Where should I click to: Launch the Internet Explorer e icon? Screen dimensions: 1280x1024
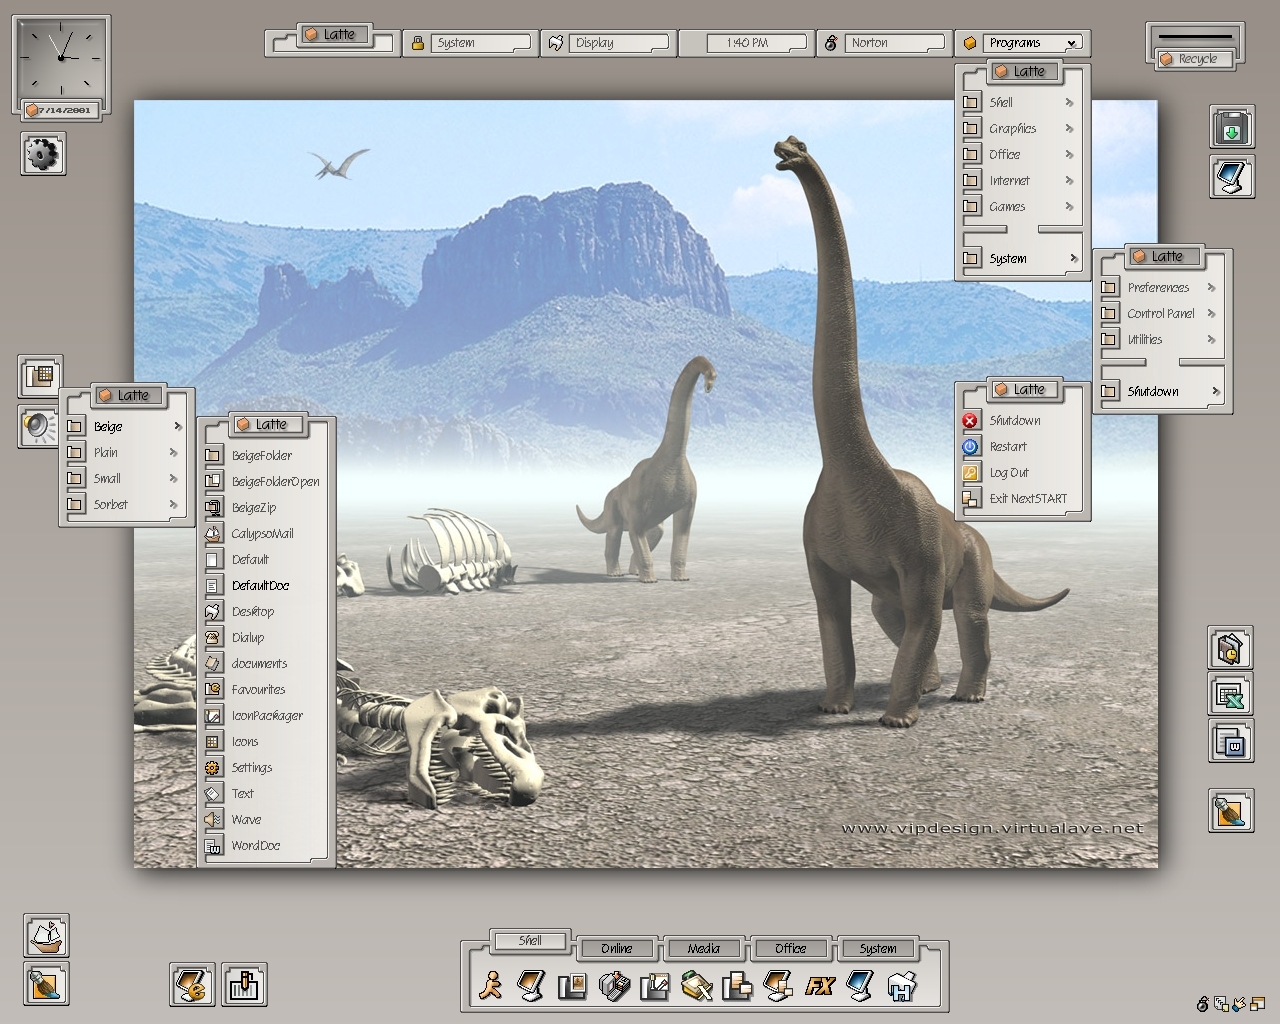(192, 985)
